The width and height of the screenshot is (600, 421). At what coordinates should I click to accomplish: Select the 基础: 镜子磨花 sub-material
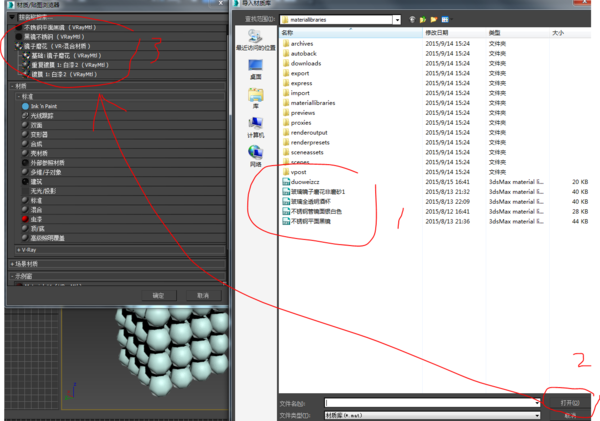62,55
